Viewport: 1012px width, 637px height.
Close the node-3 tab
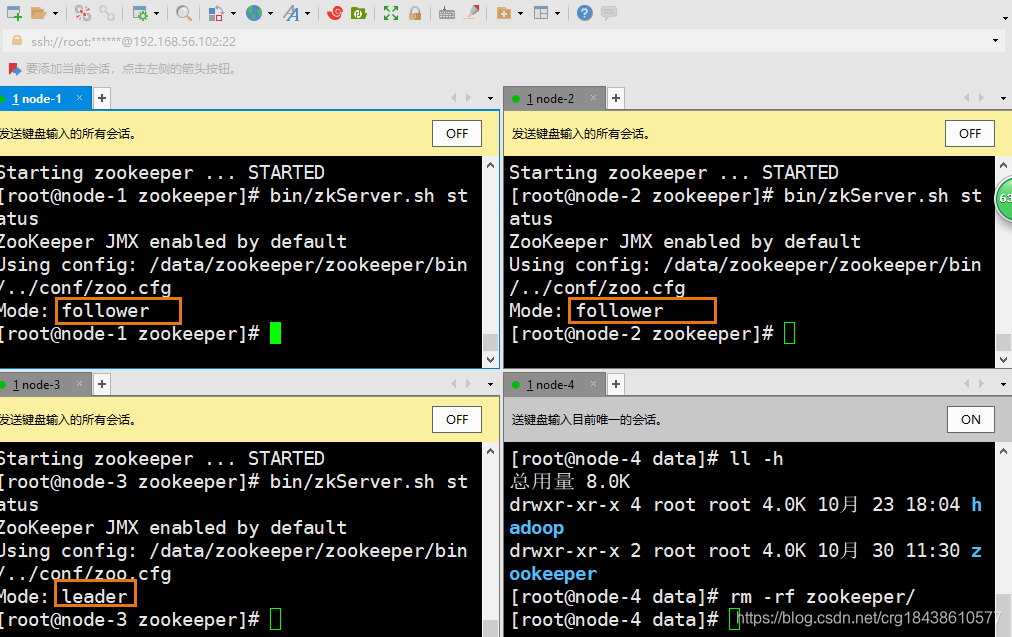click(79, 383)
